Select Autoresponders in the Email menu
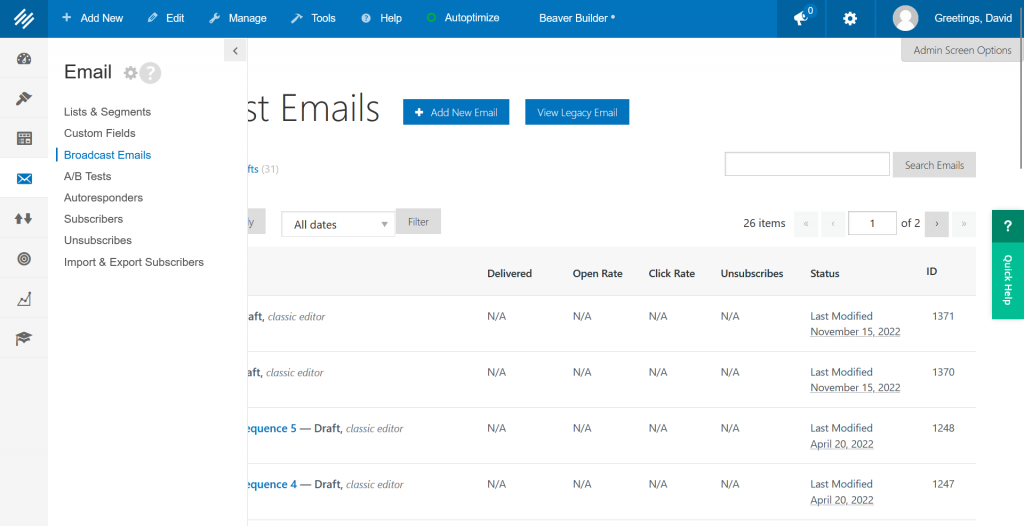 tap(103, 198)
